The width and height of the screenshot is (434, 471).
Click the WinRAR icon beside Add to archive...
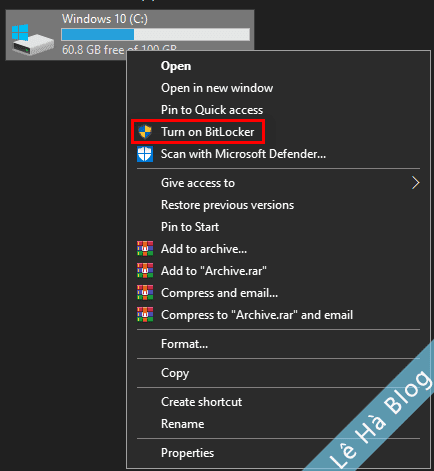pos(145,249)
